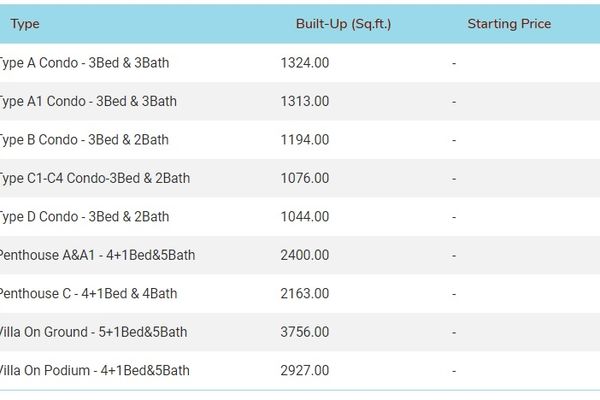Click the Built-Up (Sq.ft.) column header
This screenshot has width=600, height=400.
click(343, 24)
